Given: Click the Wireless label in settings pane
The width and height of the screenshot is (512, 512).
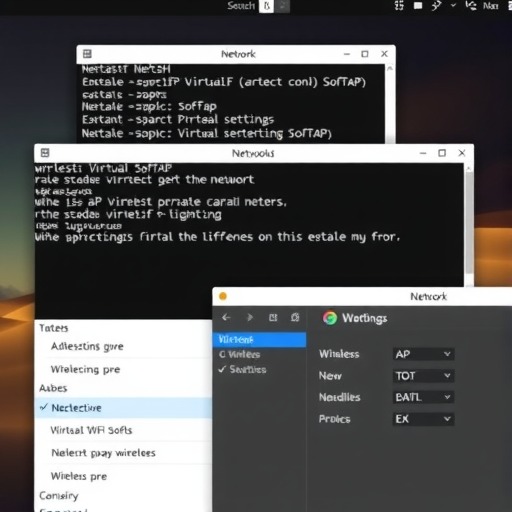Looking at the screenshot, I should (x=339, y=354).
